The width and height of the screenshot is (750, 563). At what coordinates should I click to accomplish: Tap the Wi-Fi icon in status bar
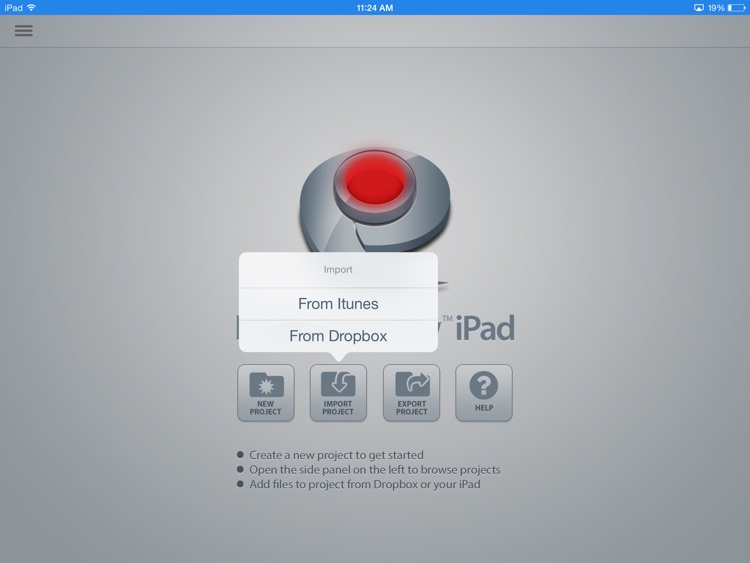tap(31, 8)
